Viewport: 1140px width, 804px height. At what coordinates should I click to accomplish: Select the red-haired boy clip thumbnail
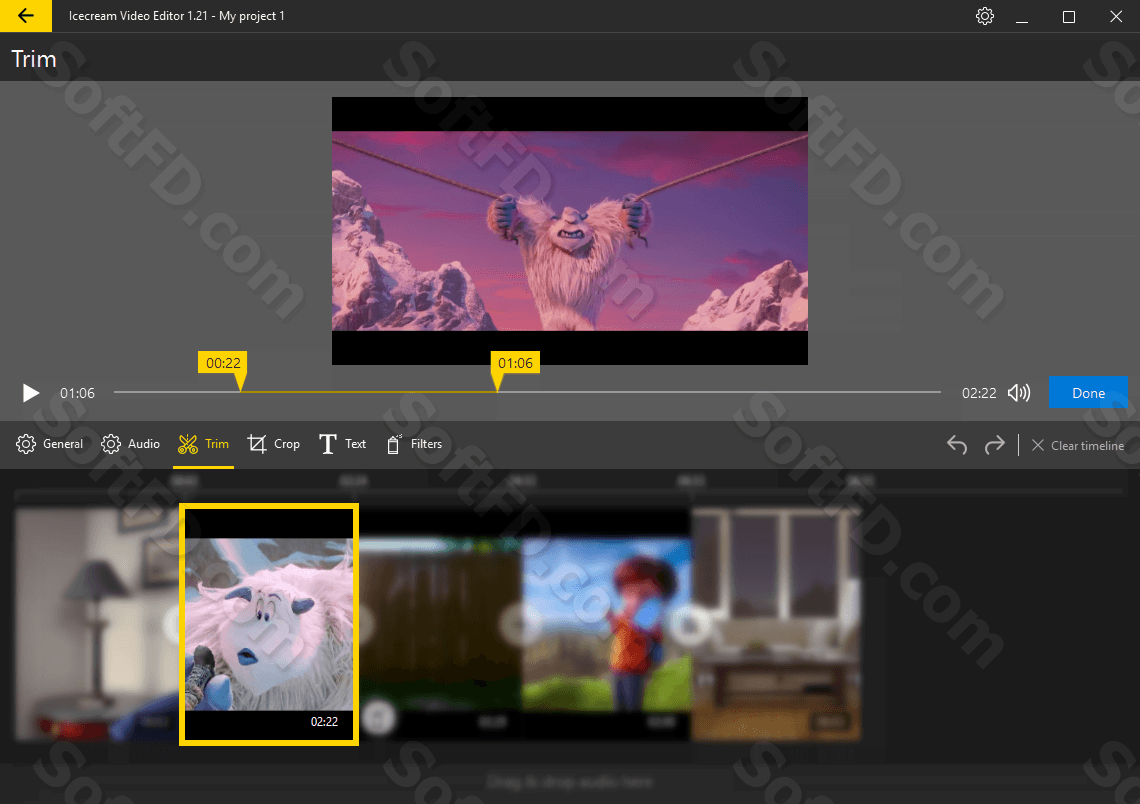[606, 624]
